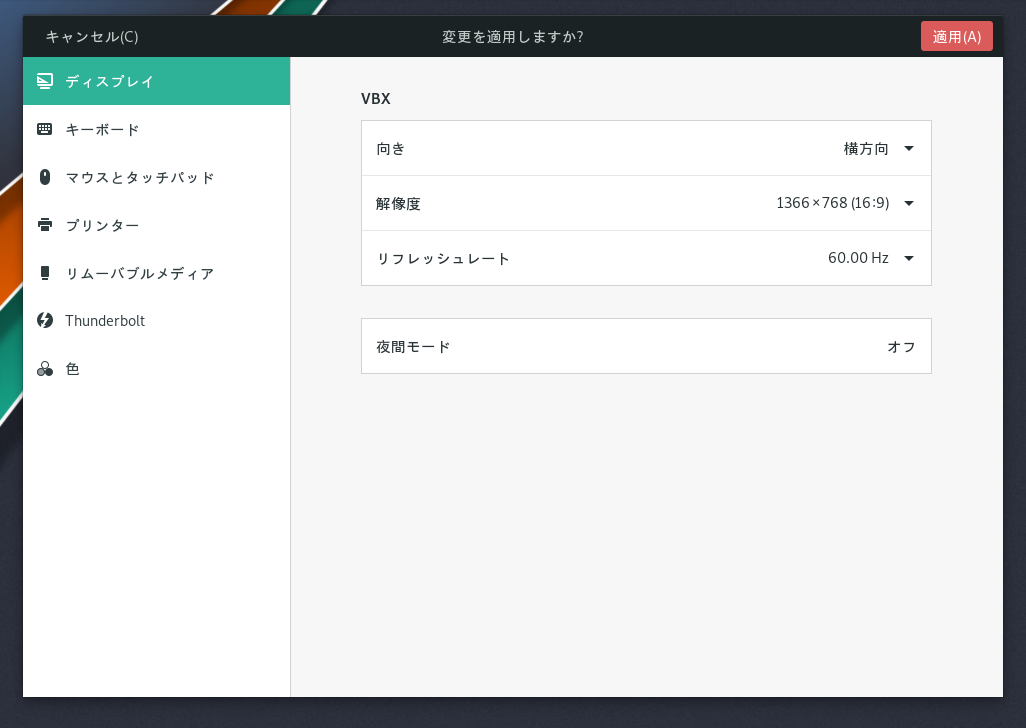This screenshot has width=1026, height=728.
Task: Expand the リフレッシュレート dropdown arrow
Action: [909, 258]
